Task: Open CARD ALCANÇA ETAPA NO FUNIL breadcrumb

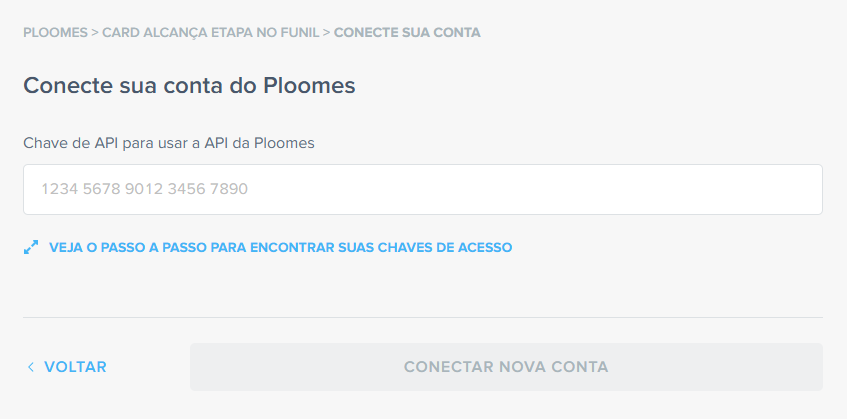Action: (x=210, y=32)
